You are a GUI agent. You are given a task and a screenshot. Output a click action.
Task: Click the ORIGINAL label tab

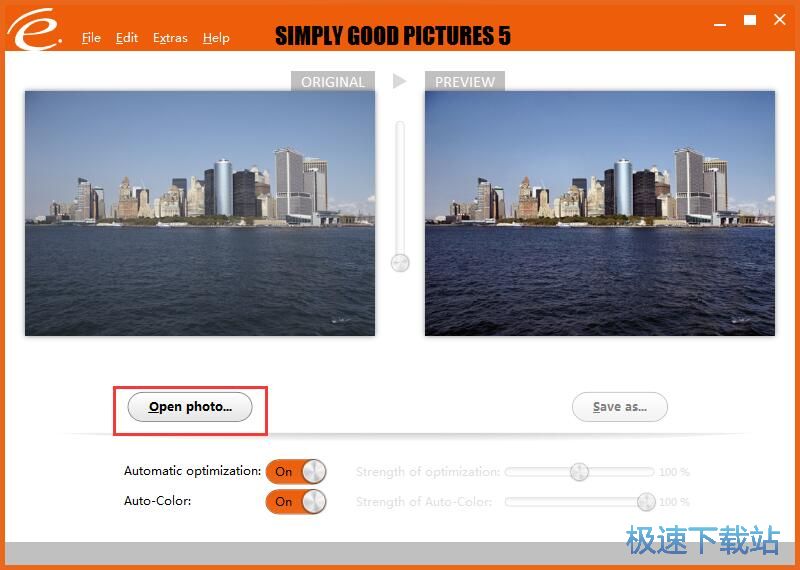[x=333, y=82]
